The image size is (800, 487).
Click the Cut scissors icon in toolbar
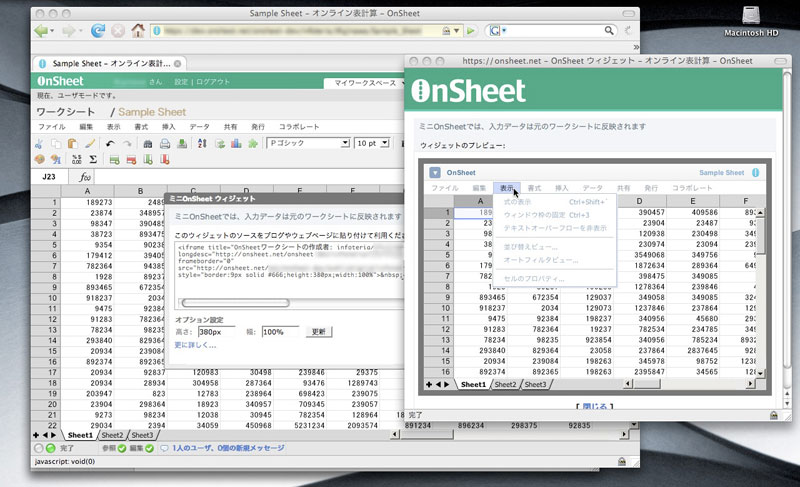click(x=39, y=144)
